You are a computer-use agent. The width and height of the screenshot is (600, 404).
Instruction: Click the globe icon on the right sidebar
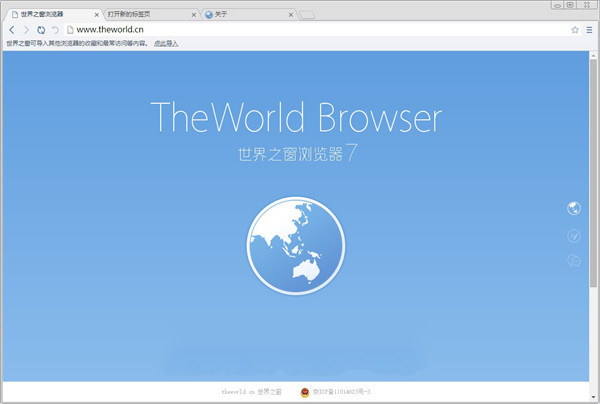(x=574, y=208)
